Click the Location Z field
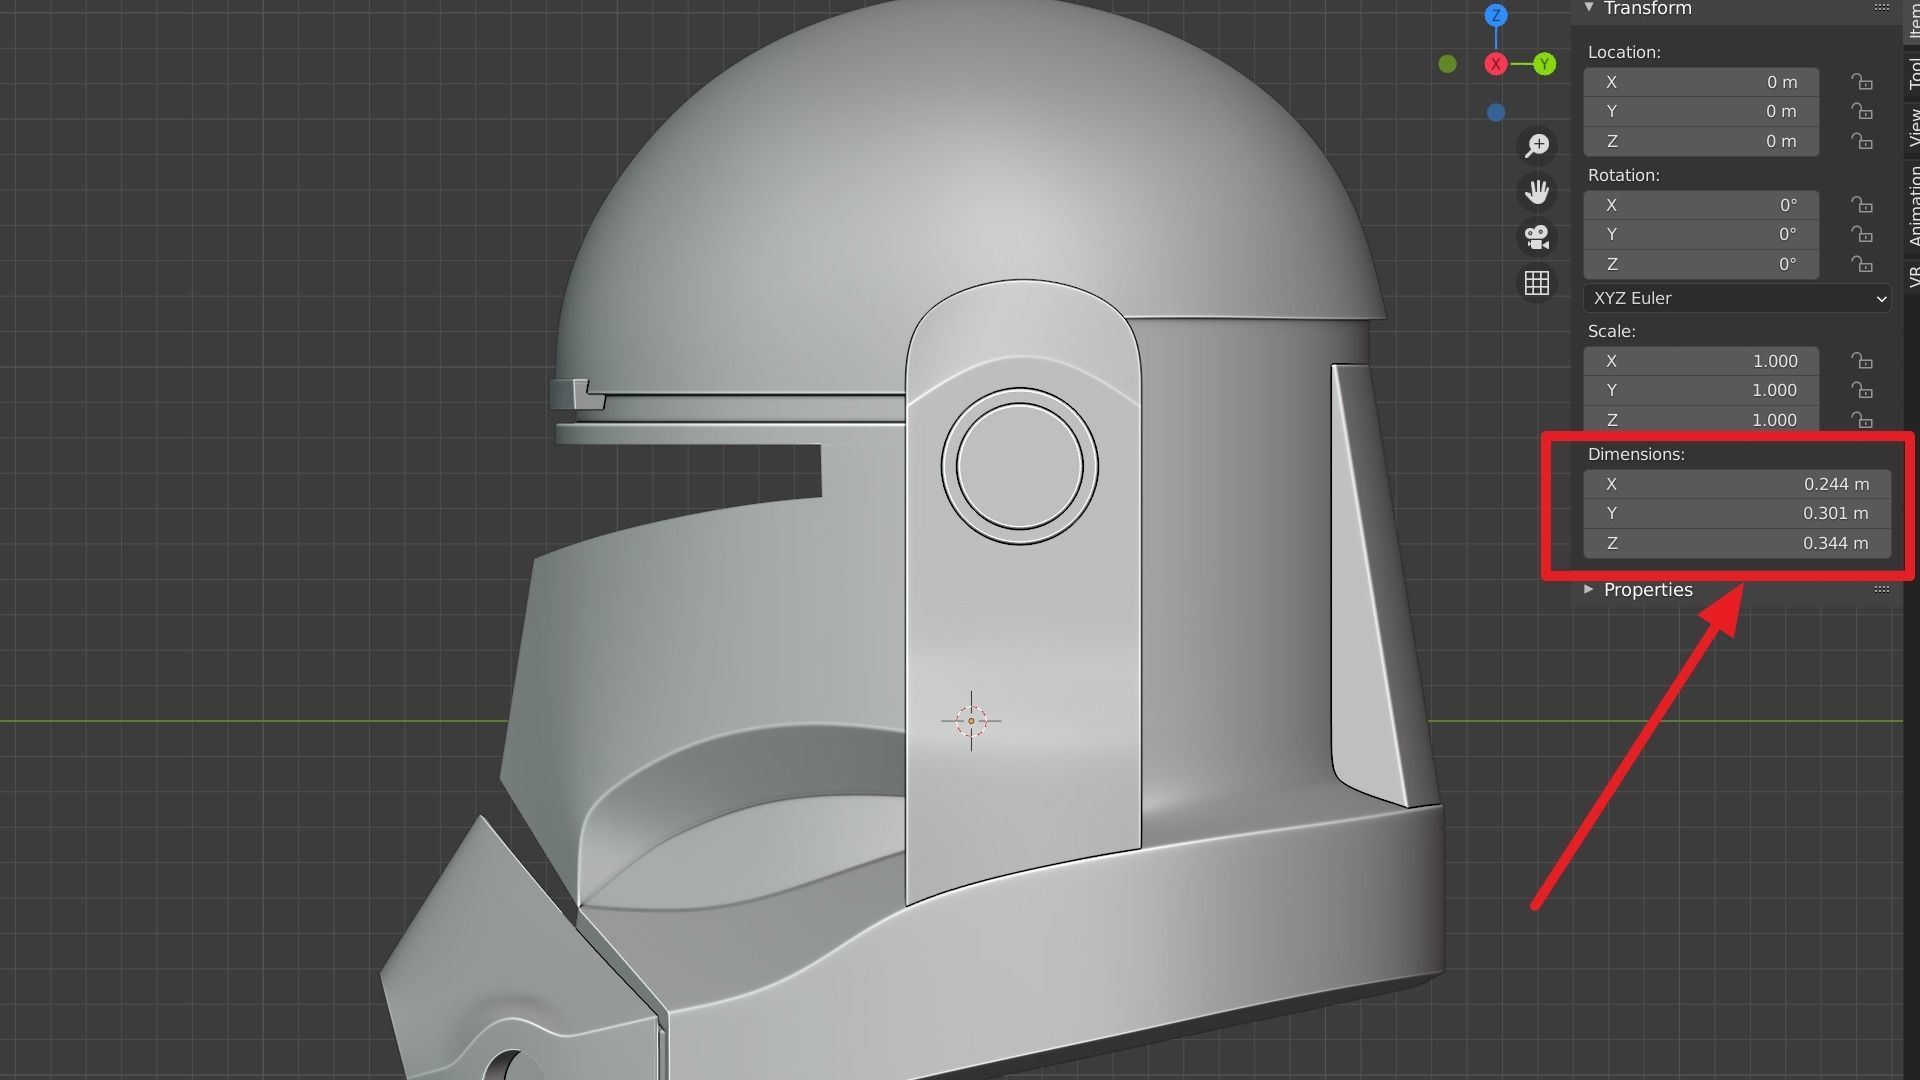 point(1701,141)
